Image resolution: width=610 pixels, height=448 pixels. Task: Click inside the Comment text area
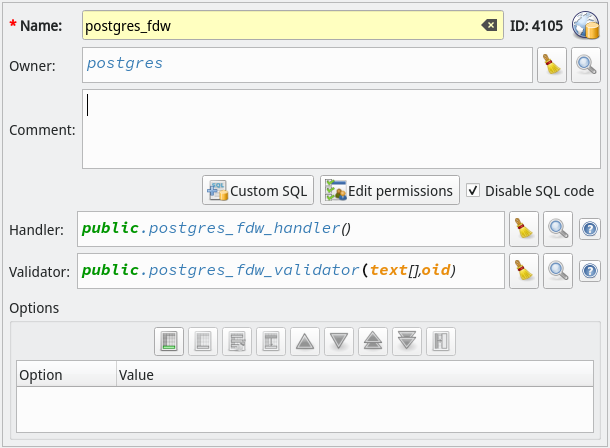click(341, 129)
